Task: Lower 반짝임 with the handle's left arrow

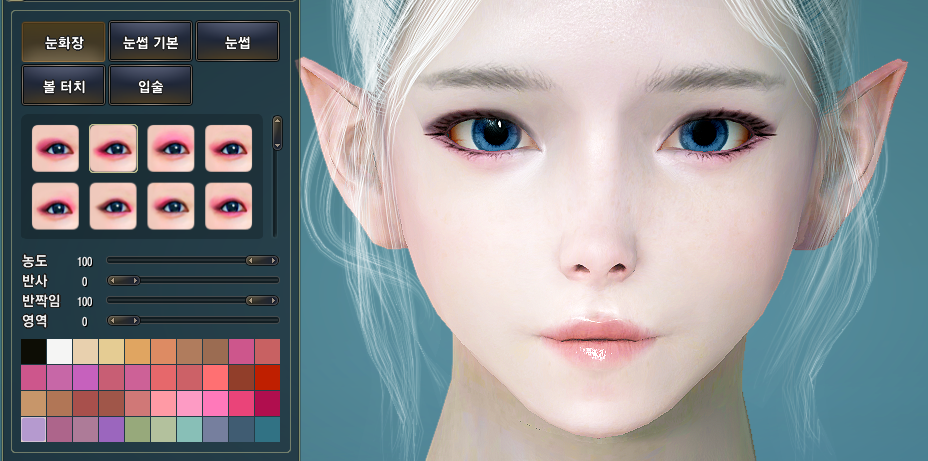Action: click(251, 301)
